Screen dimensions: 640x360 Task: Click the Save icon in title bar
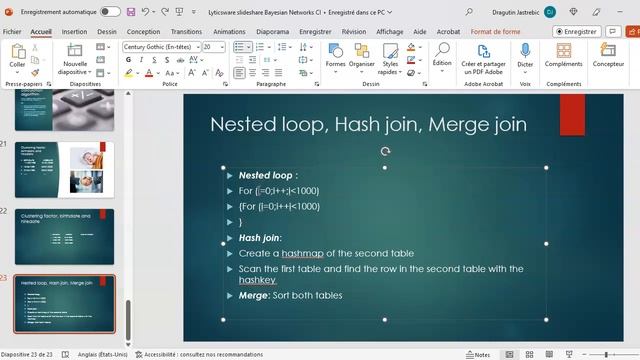coord(131,12)
